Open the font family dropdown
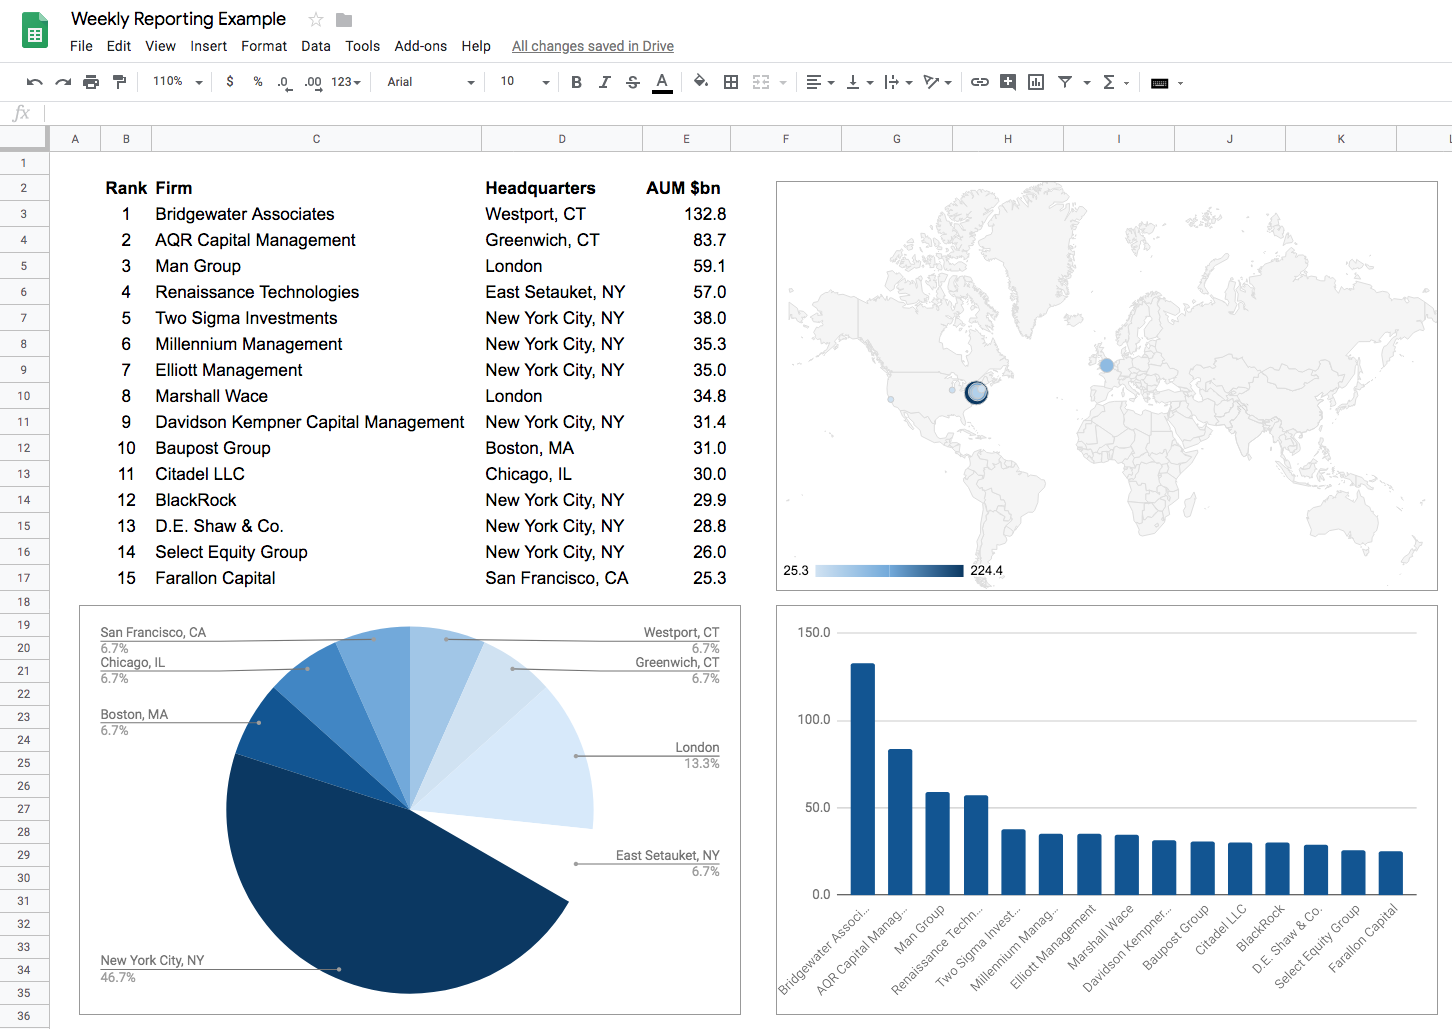This screenshot has width=1452, height=1029. [x=428, y=82]
